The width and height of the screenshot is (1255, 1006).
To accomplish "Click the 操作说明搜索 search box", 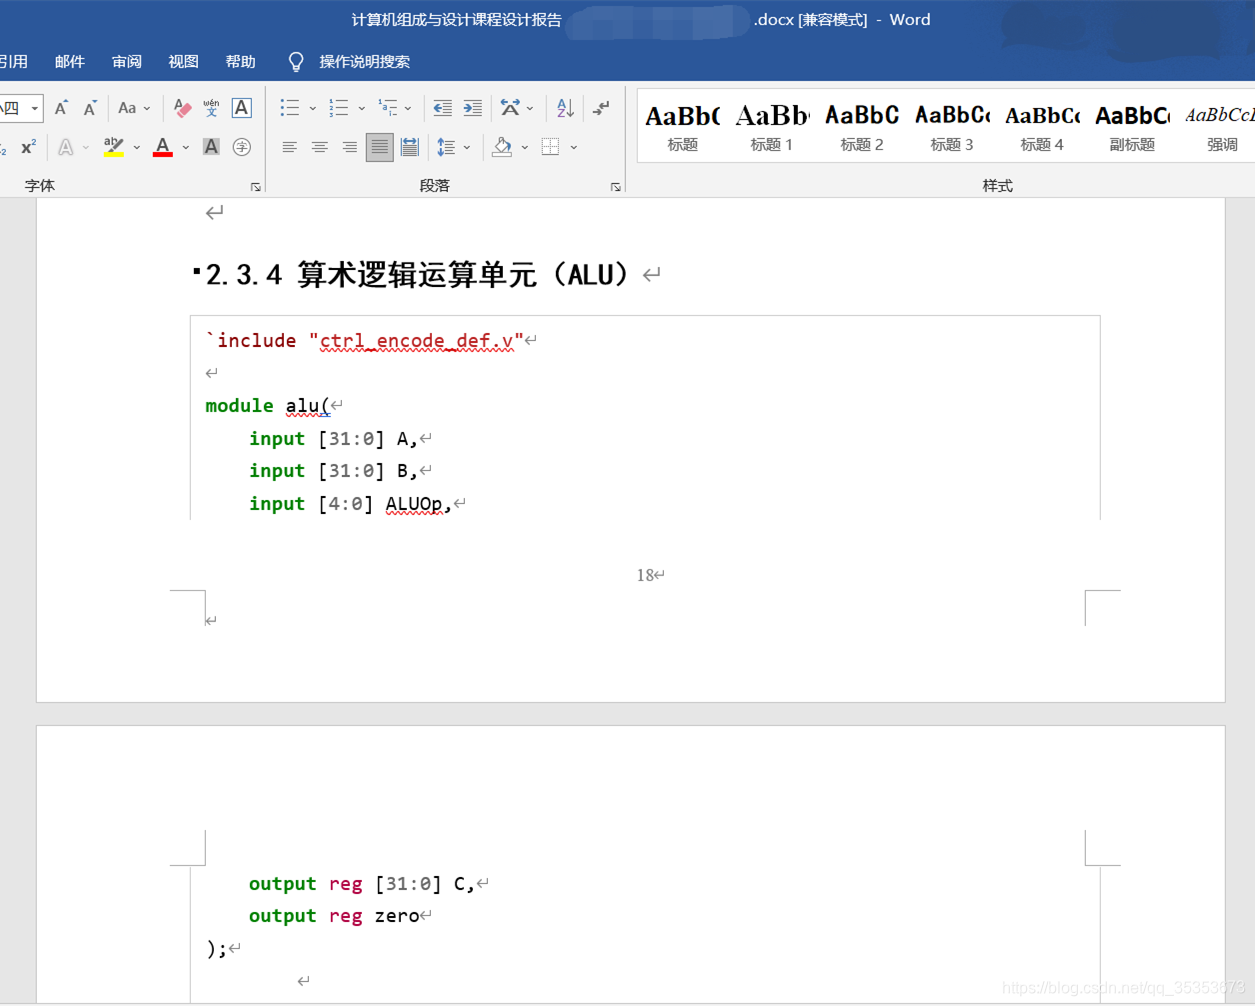I will [x=365, y=62].
